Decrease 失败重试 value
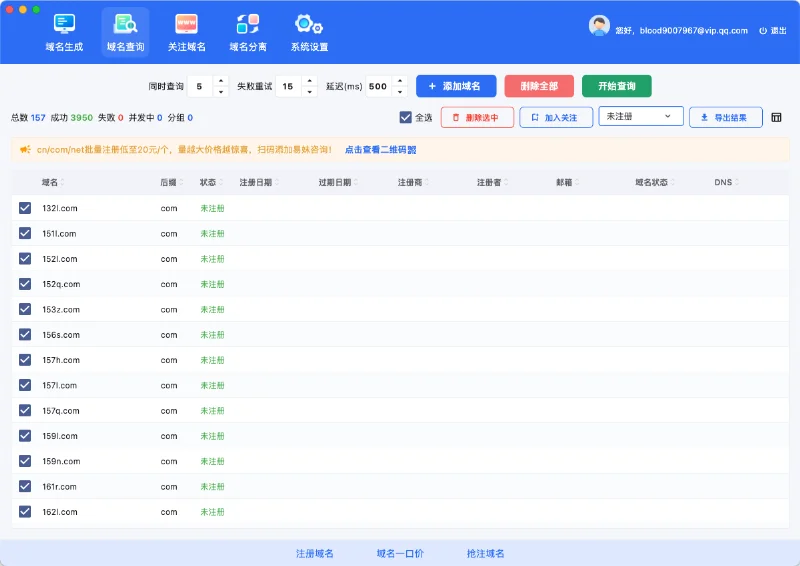 point(310,92)
